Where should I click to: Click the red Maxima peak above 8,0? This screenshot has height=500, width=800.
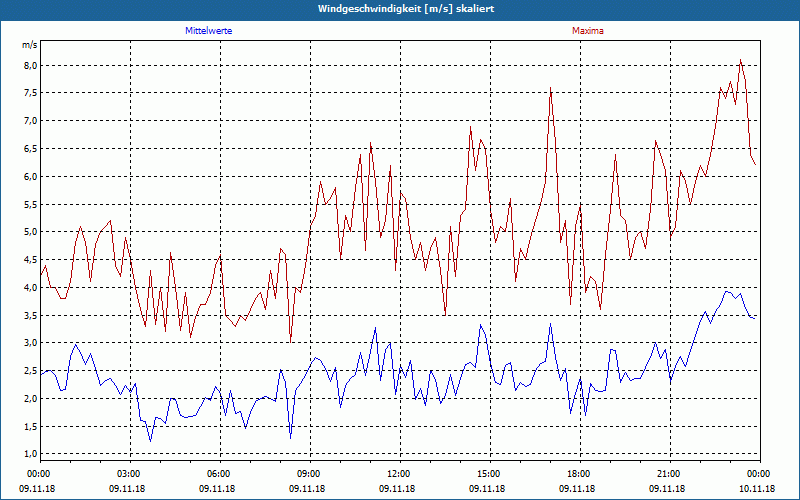click(740, 60)
